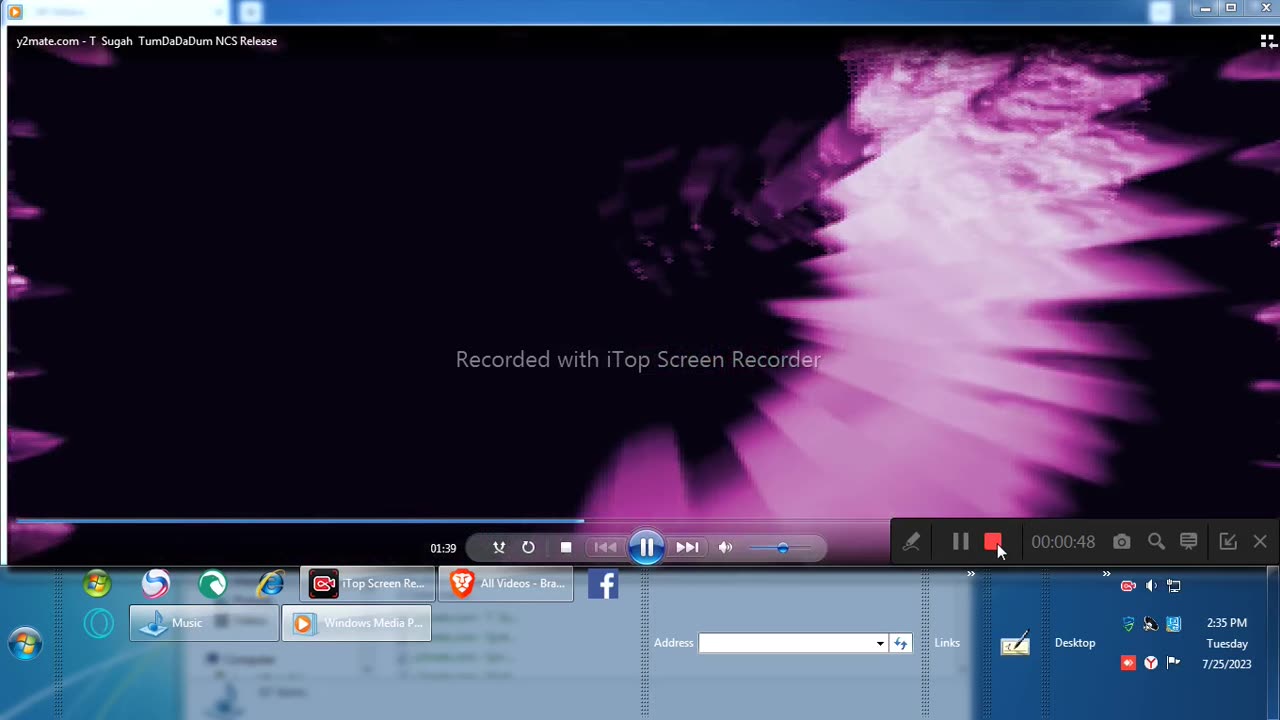
Task: Open the Windows Start orb
Action: 25,644
